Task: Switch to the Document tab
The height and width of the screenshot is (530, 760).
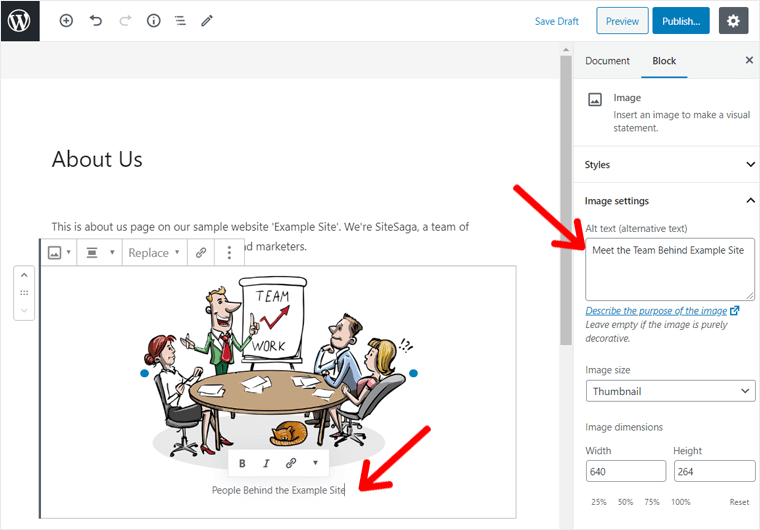Action: 607,61
